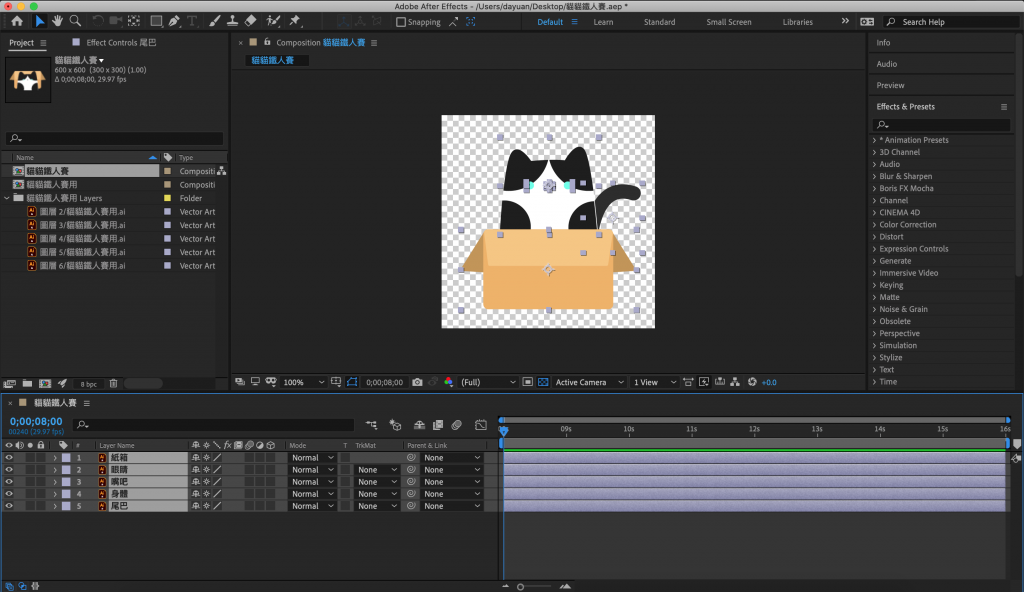Toggle visibility of layer 5 eye icon
The image size is (1024, 592).
[9, 506]
